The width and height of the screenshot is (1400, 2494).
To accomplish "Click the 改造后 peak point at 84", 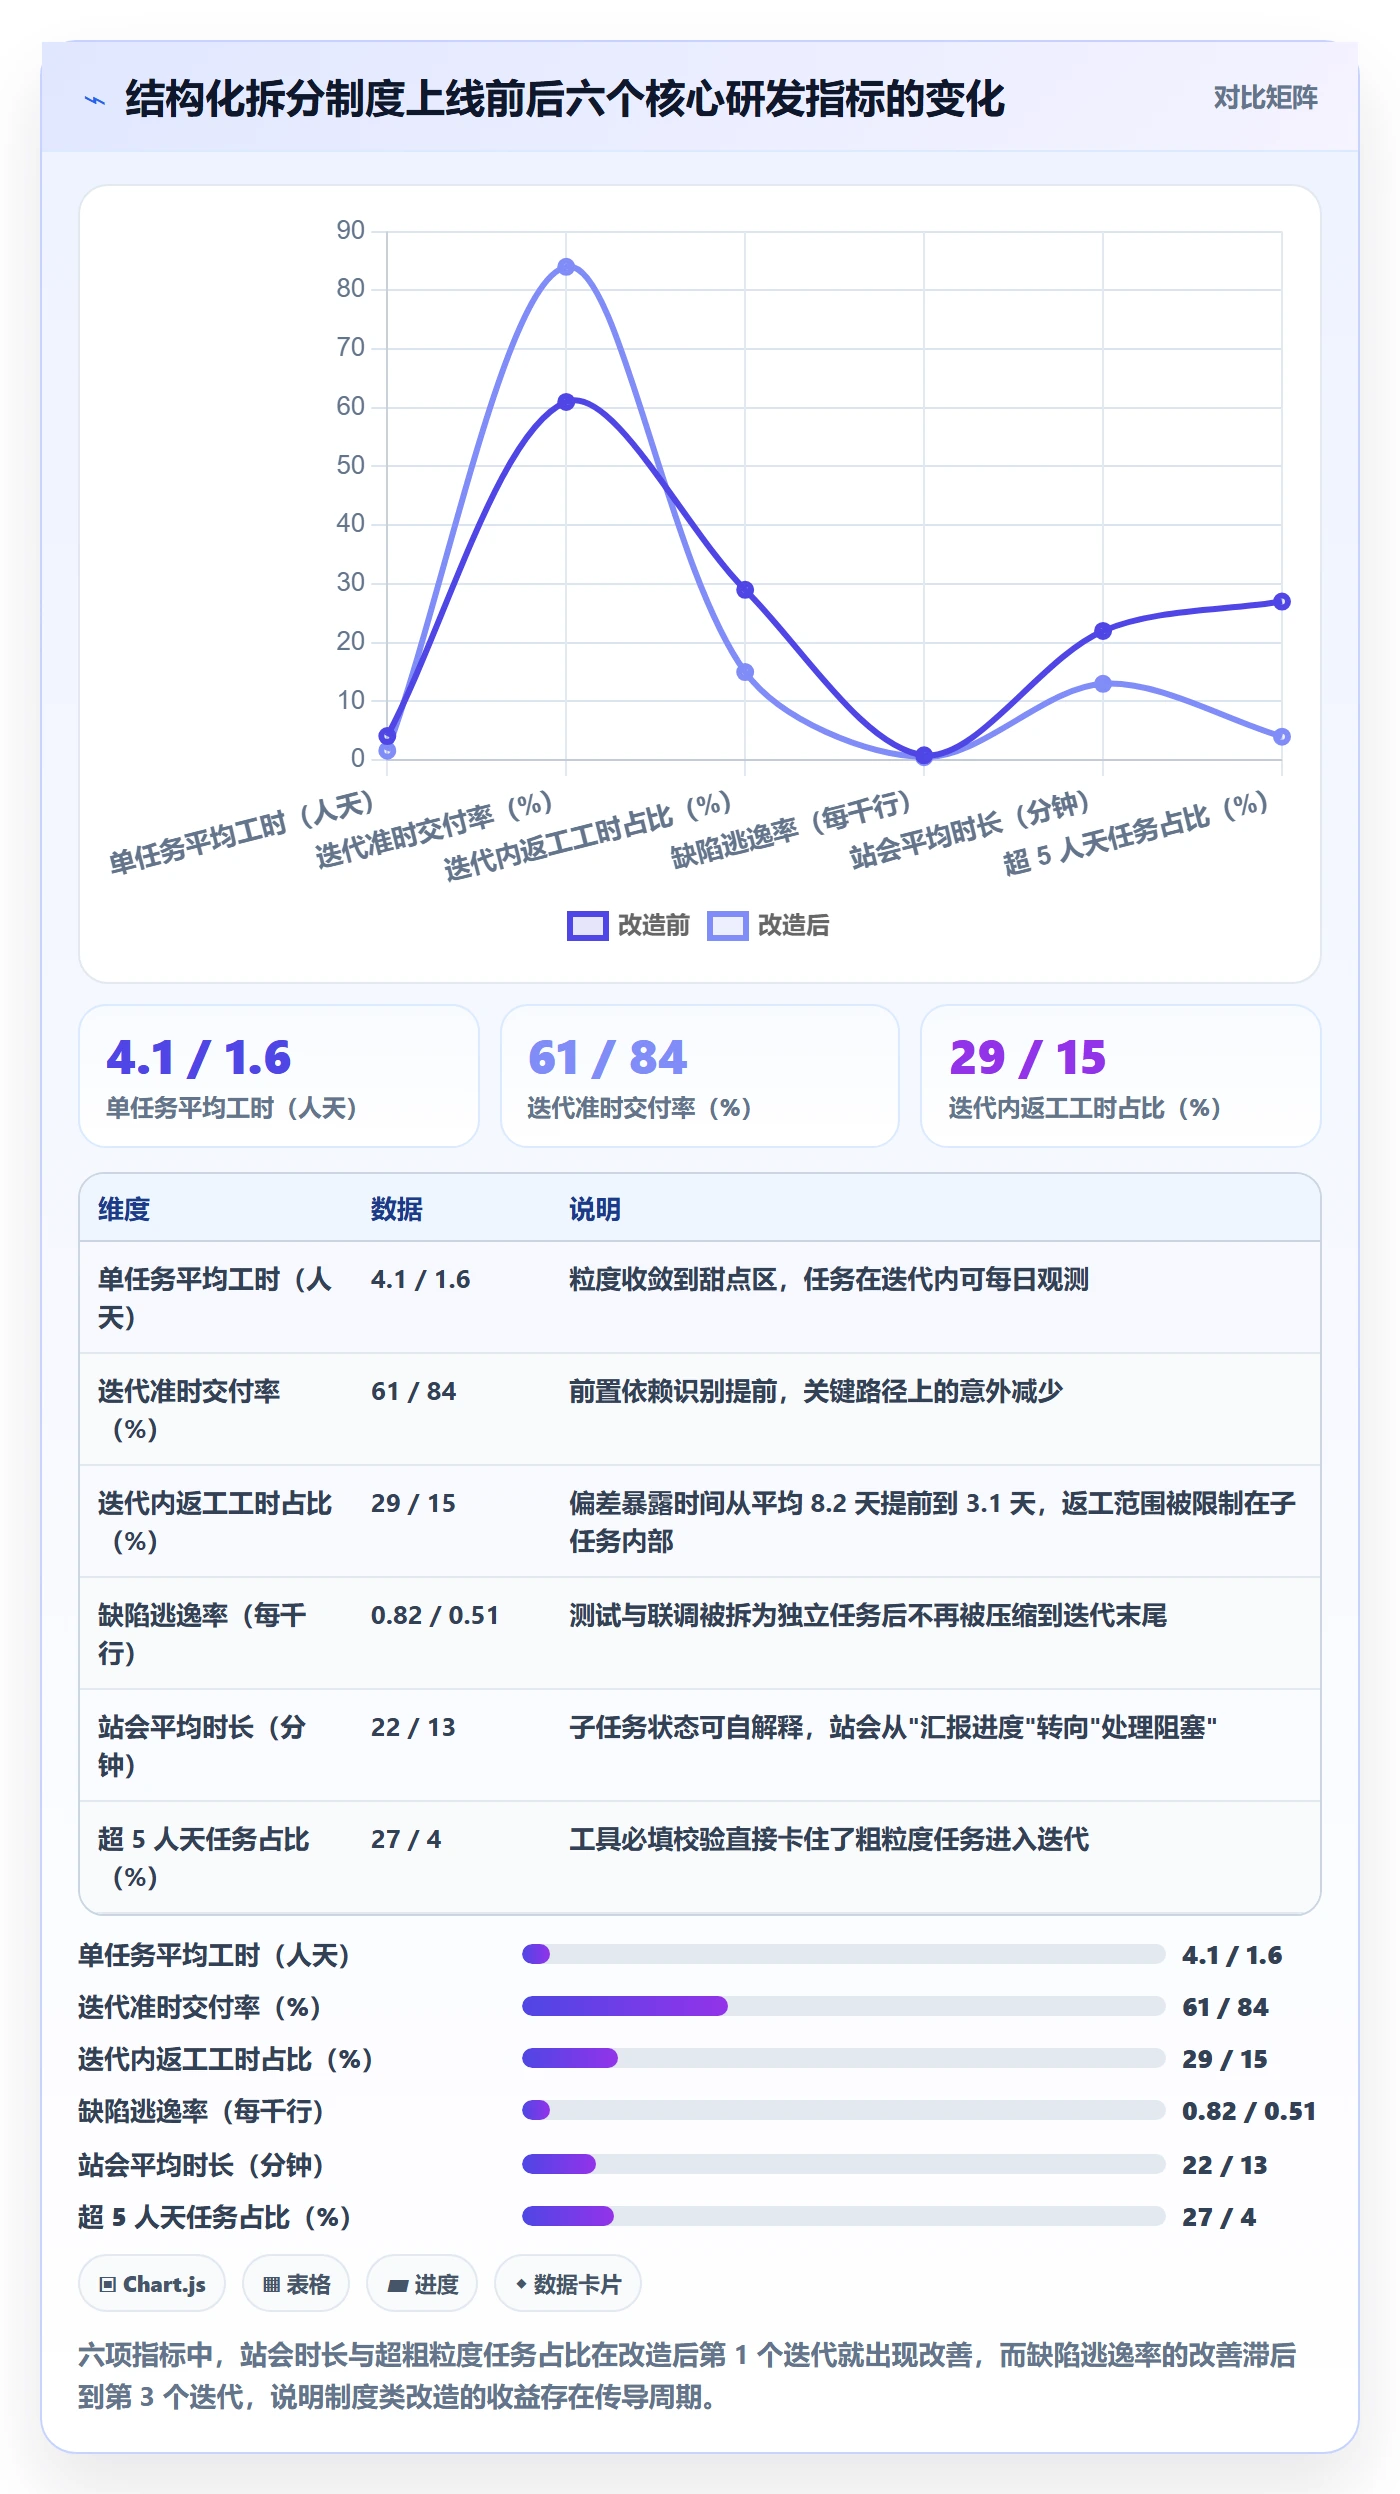I will pos(566,267).
